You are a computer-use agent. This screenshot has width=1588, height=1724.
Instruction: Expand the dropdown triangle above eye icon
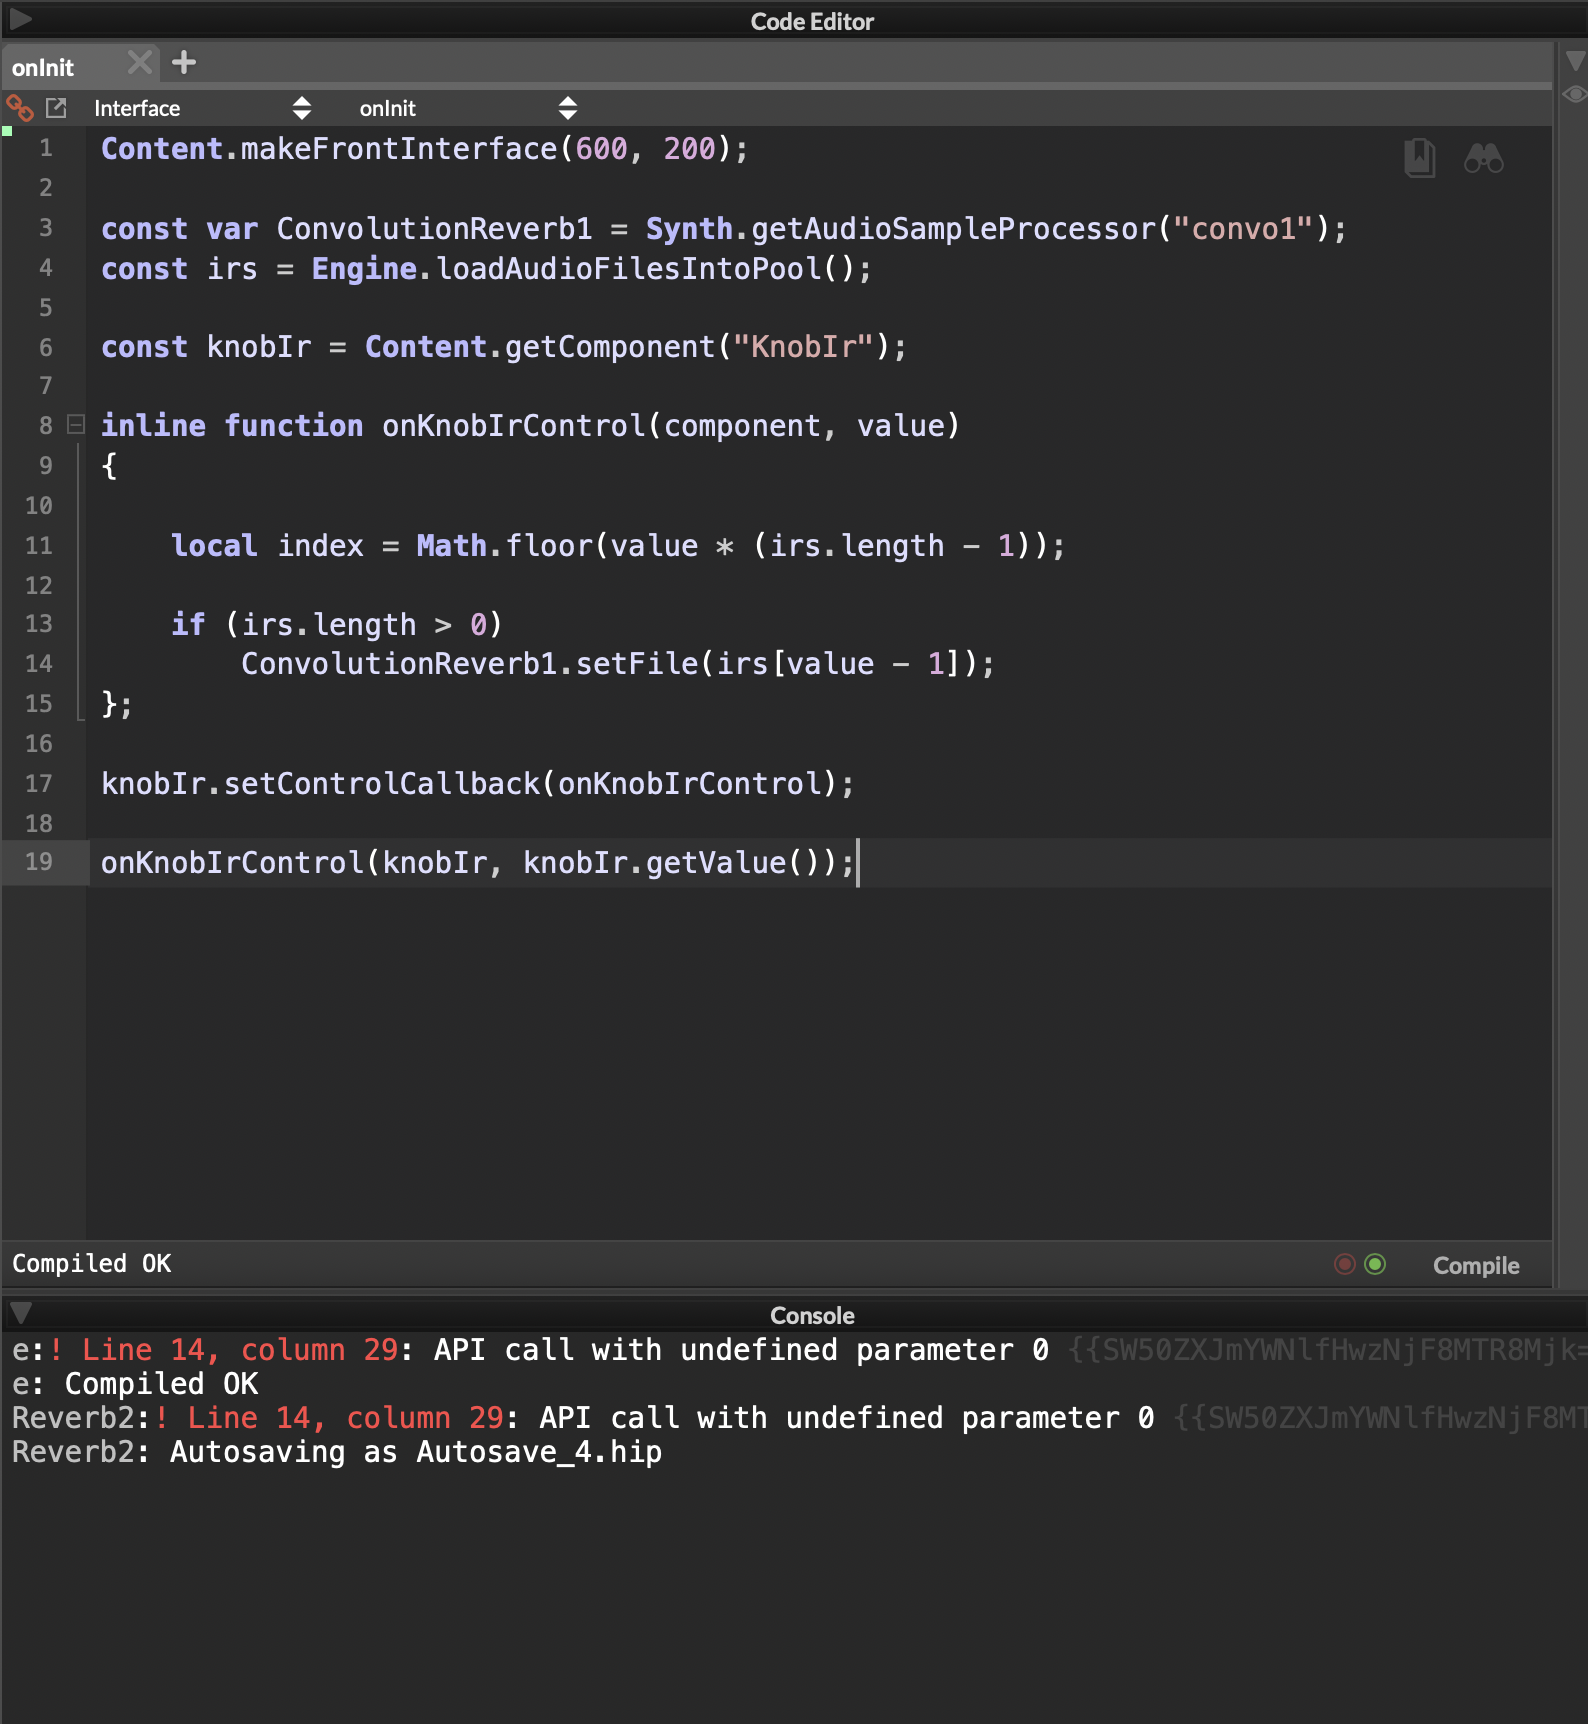pos(1575,61)
